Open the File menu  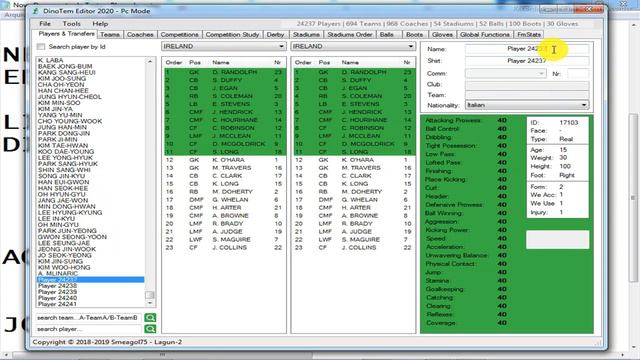[45, 24]
